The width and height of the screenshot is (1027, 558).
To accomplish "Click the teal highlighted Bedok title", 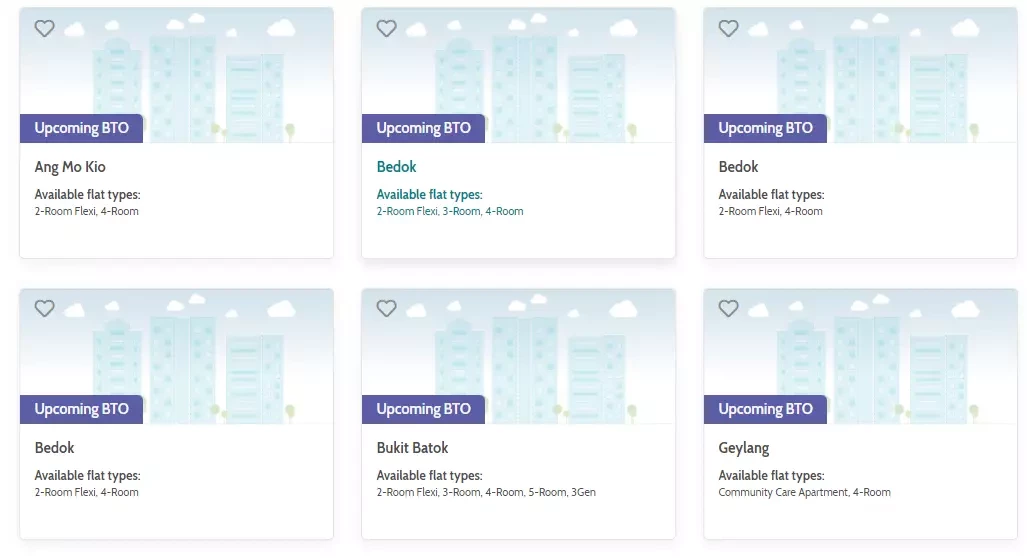I will 396,167.
